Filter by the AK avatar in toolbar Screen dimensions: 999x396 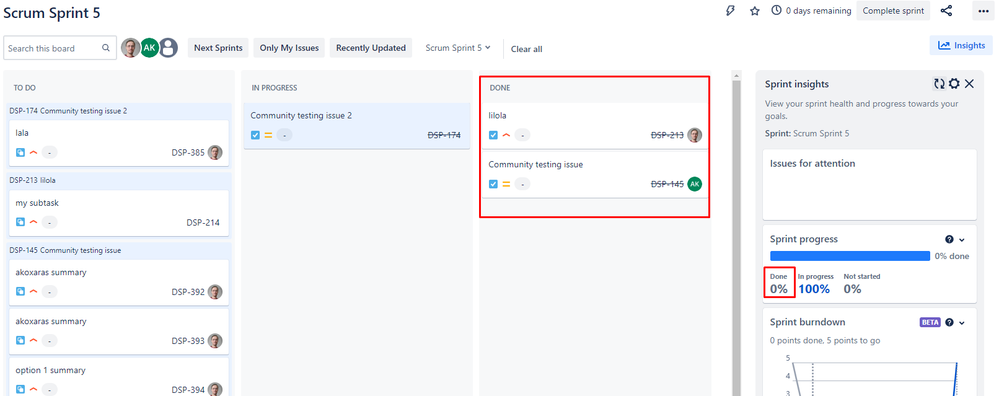pyautogui.click(x=149, y=48)
